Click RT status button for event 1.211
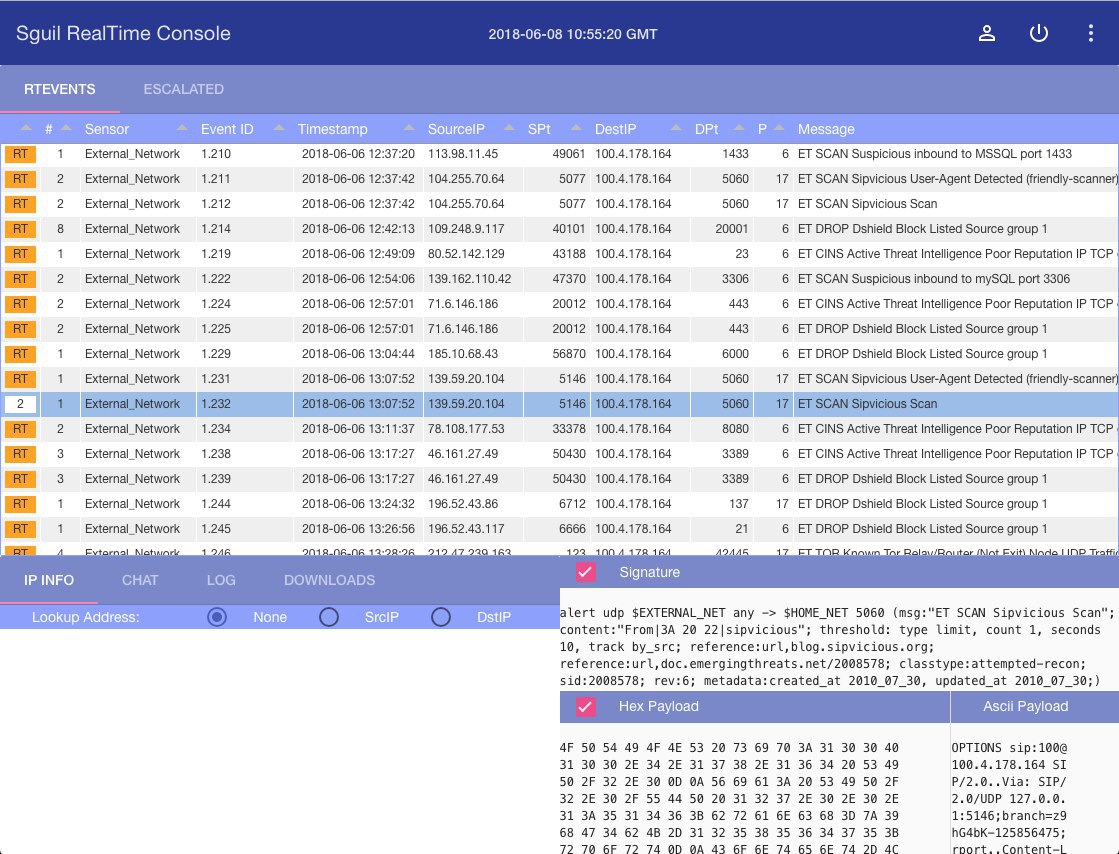Viewport: 1119px width, 854px height. [x=20, y=179]
